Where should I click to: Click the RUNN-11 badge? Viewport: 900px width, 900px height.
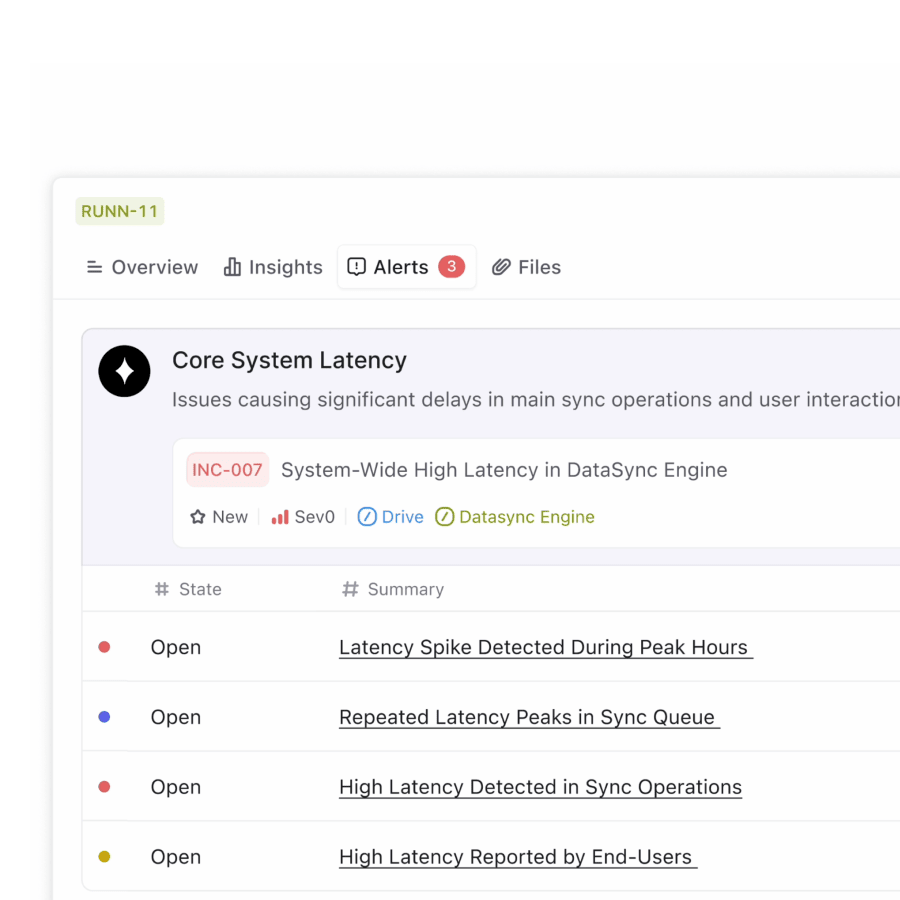pos(119,211)
